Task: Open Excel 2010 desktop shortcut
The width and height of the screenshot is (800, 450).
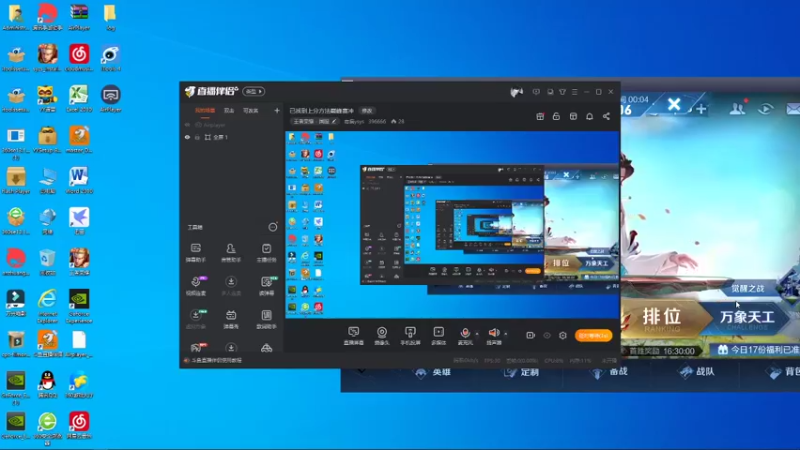Action: (79, 99)
